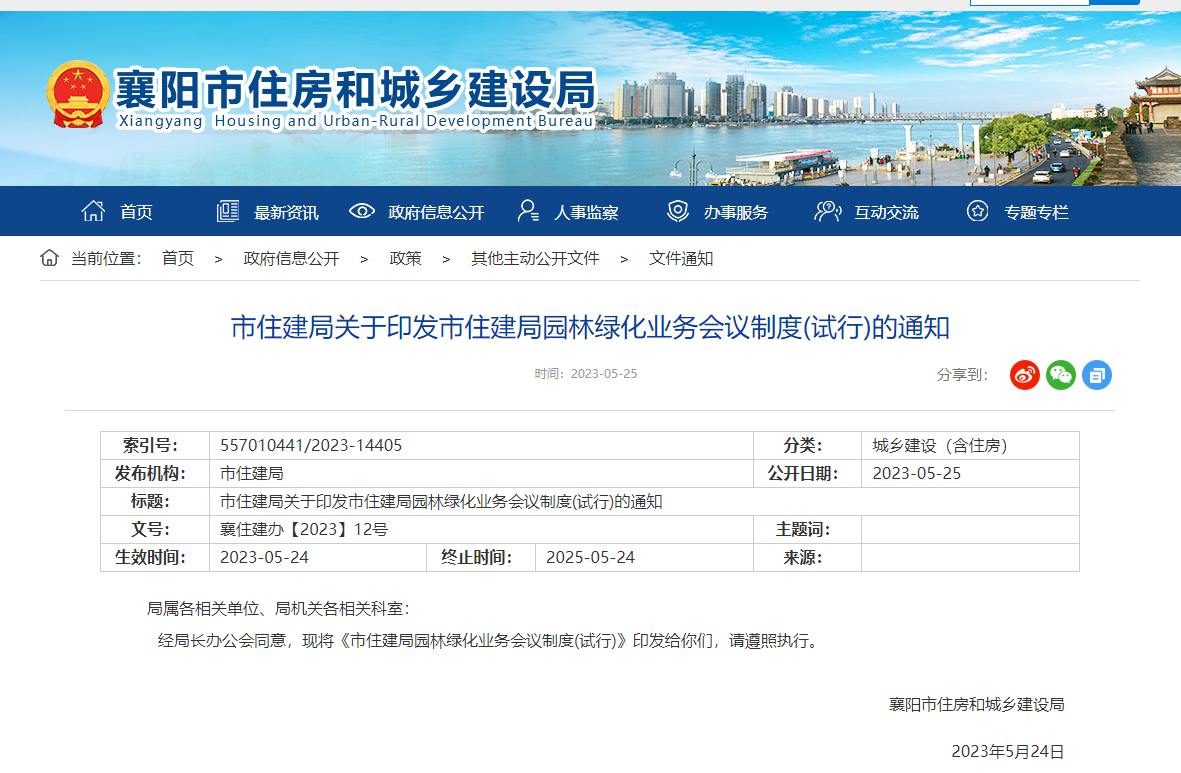Go to 政府信息公开 in the breadcrumb
The image size is (1181, 773).
pyautogui.click(x=291, y=258)
